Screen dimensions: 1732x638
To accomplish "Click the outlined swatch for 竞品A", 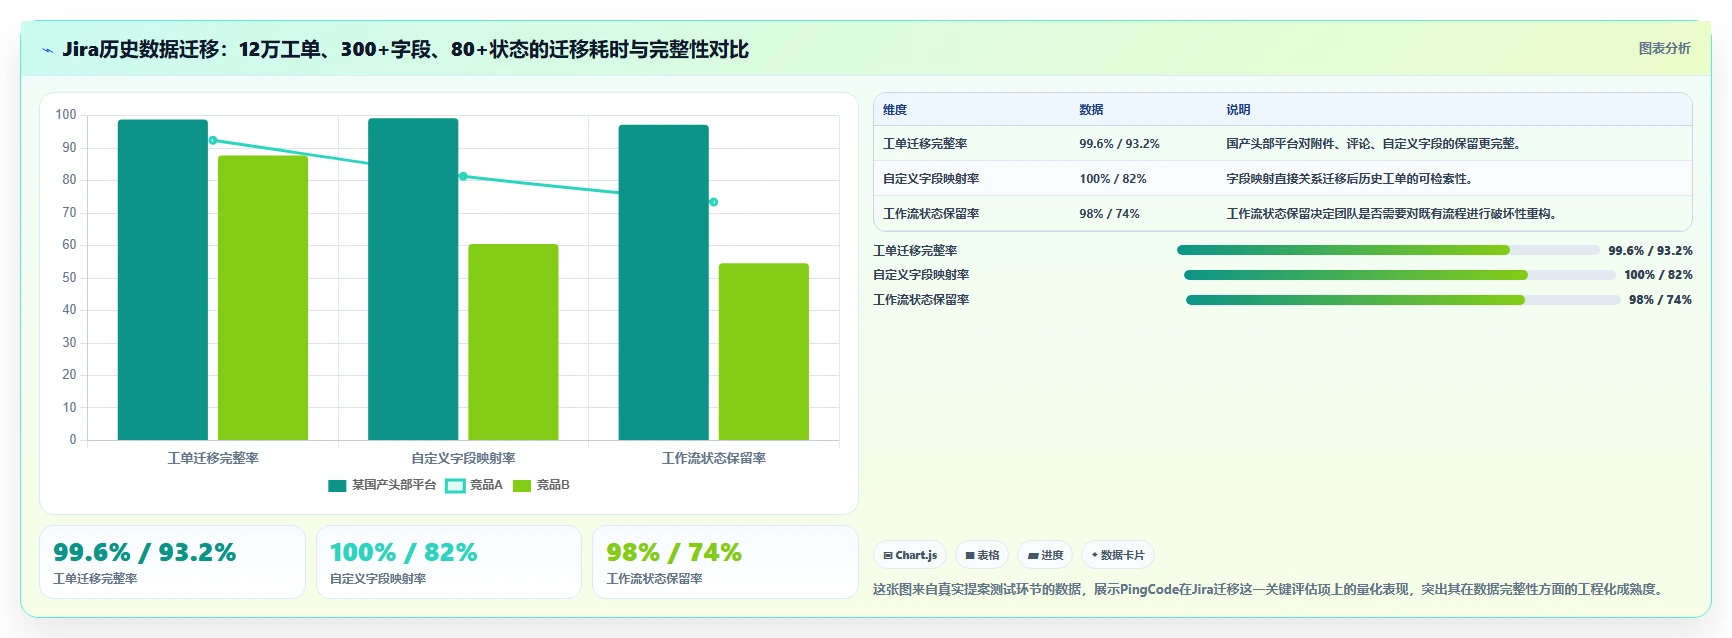I will click(455, 486).
